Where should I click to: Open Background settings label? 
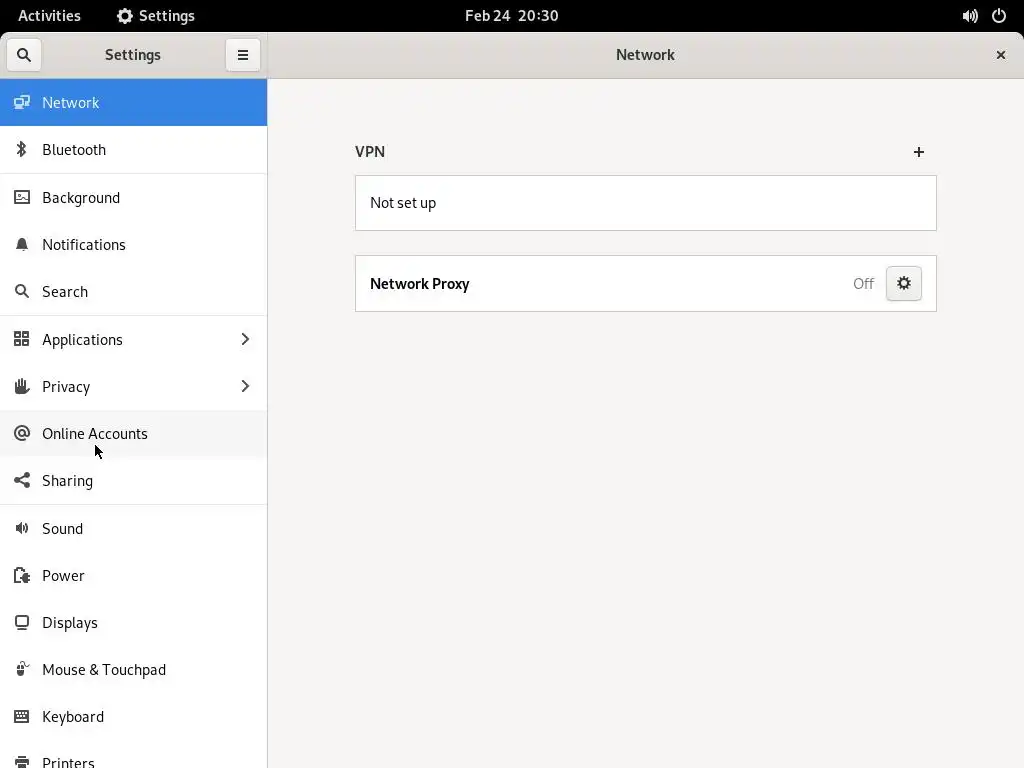81,198
